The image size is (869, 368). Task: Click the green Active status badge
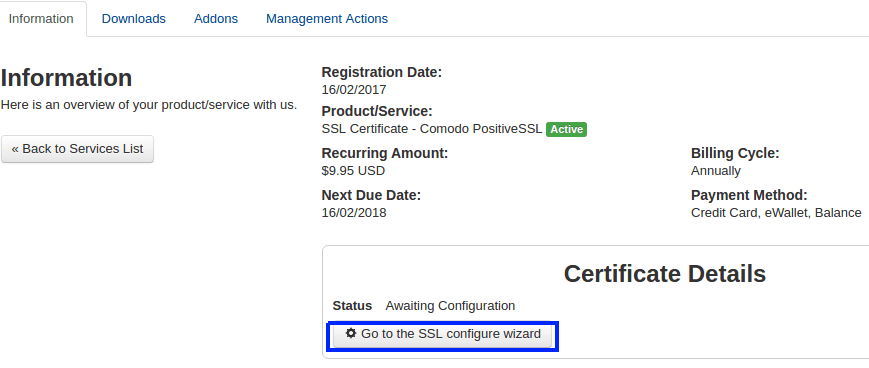566,129
